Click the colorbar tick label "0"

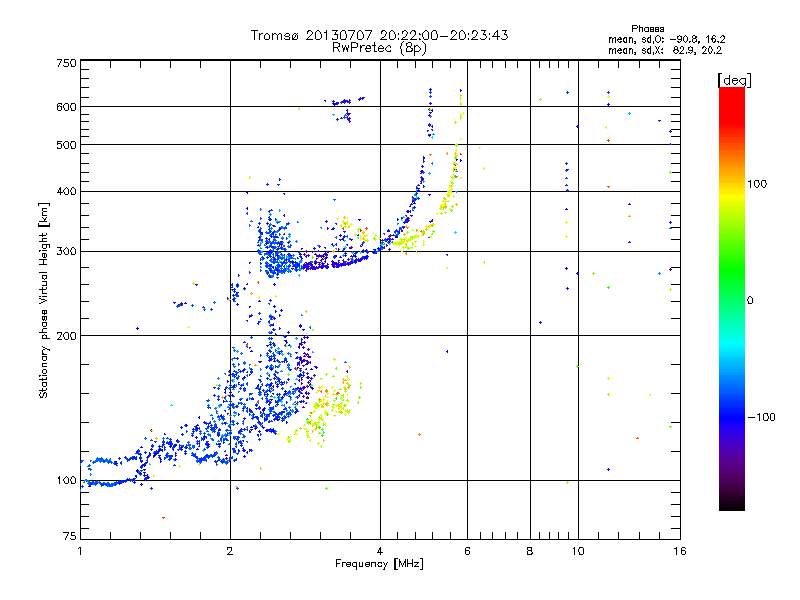coord(750,300)
